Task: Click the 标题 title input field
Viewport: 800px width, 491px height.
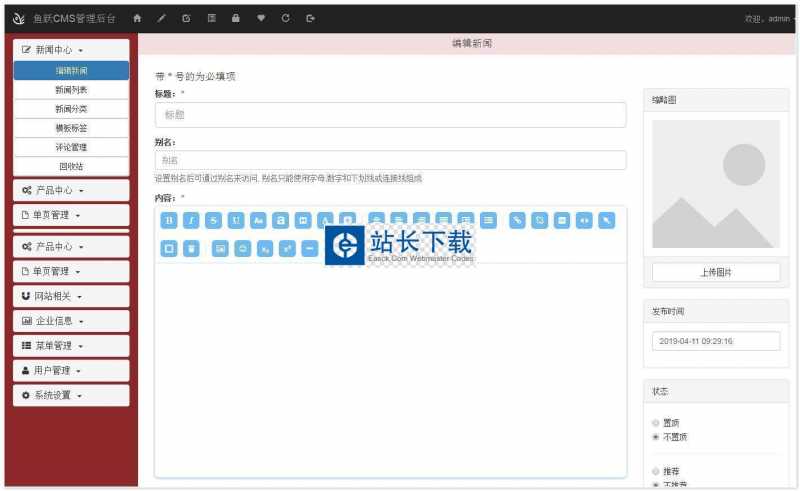Action: pyautogui.click(x=390, y=115)
